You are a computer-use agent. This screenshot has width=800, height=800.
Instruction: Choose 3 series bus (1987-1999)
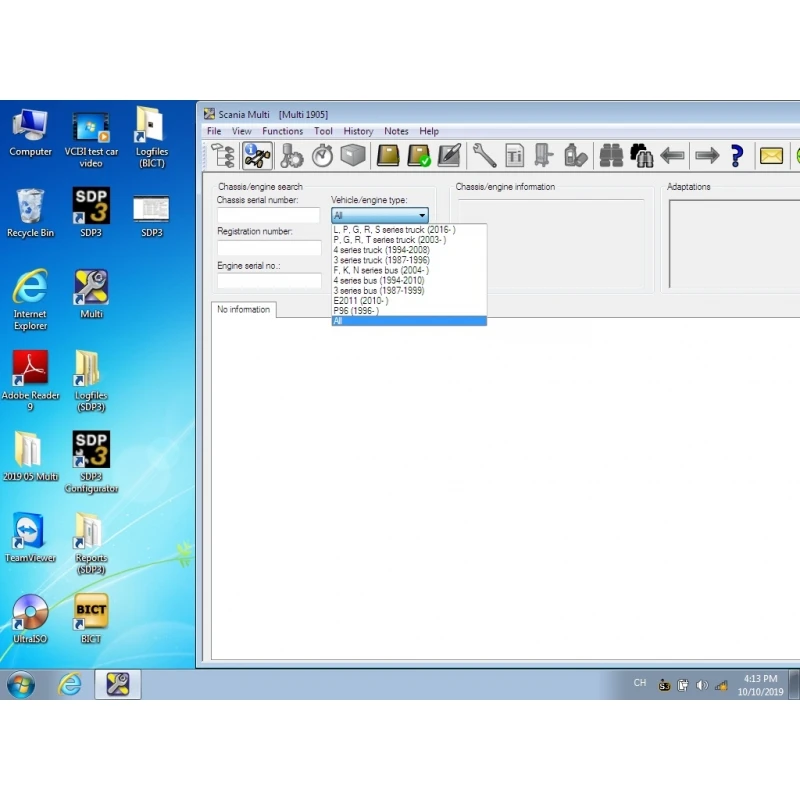tap(409, 291)
